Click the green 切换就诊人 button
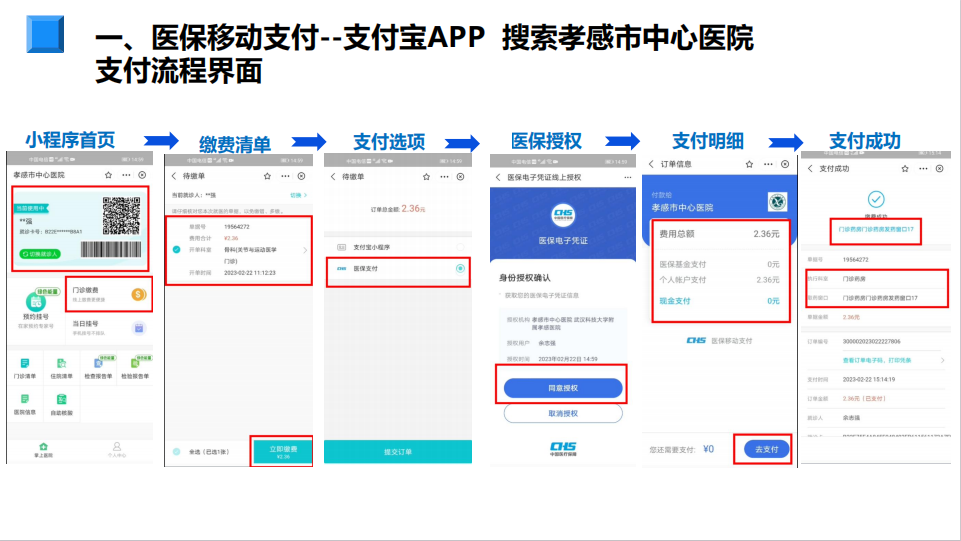The height and width of the screenshot is (541, 961). click(x=40, y=254)
